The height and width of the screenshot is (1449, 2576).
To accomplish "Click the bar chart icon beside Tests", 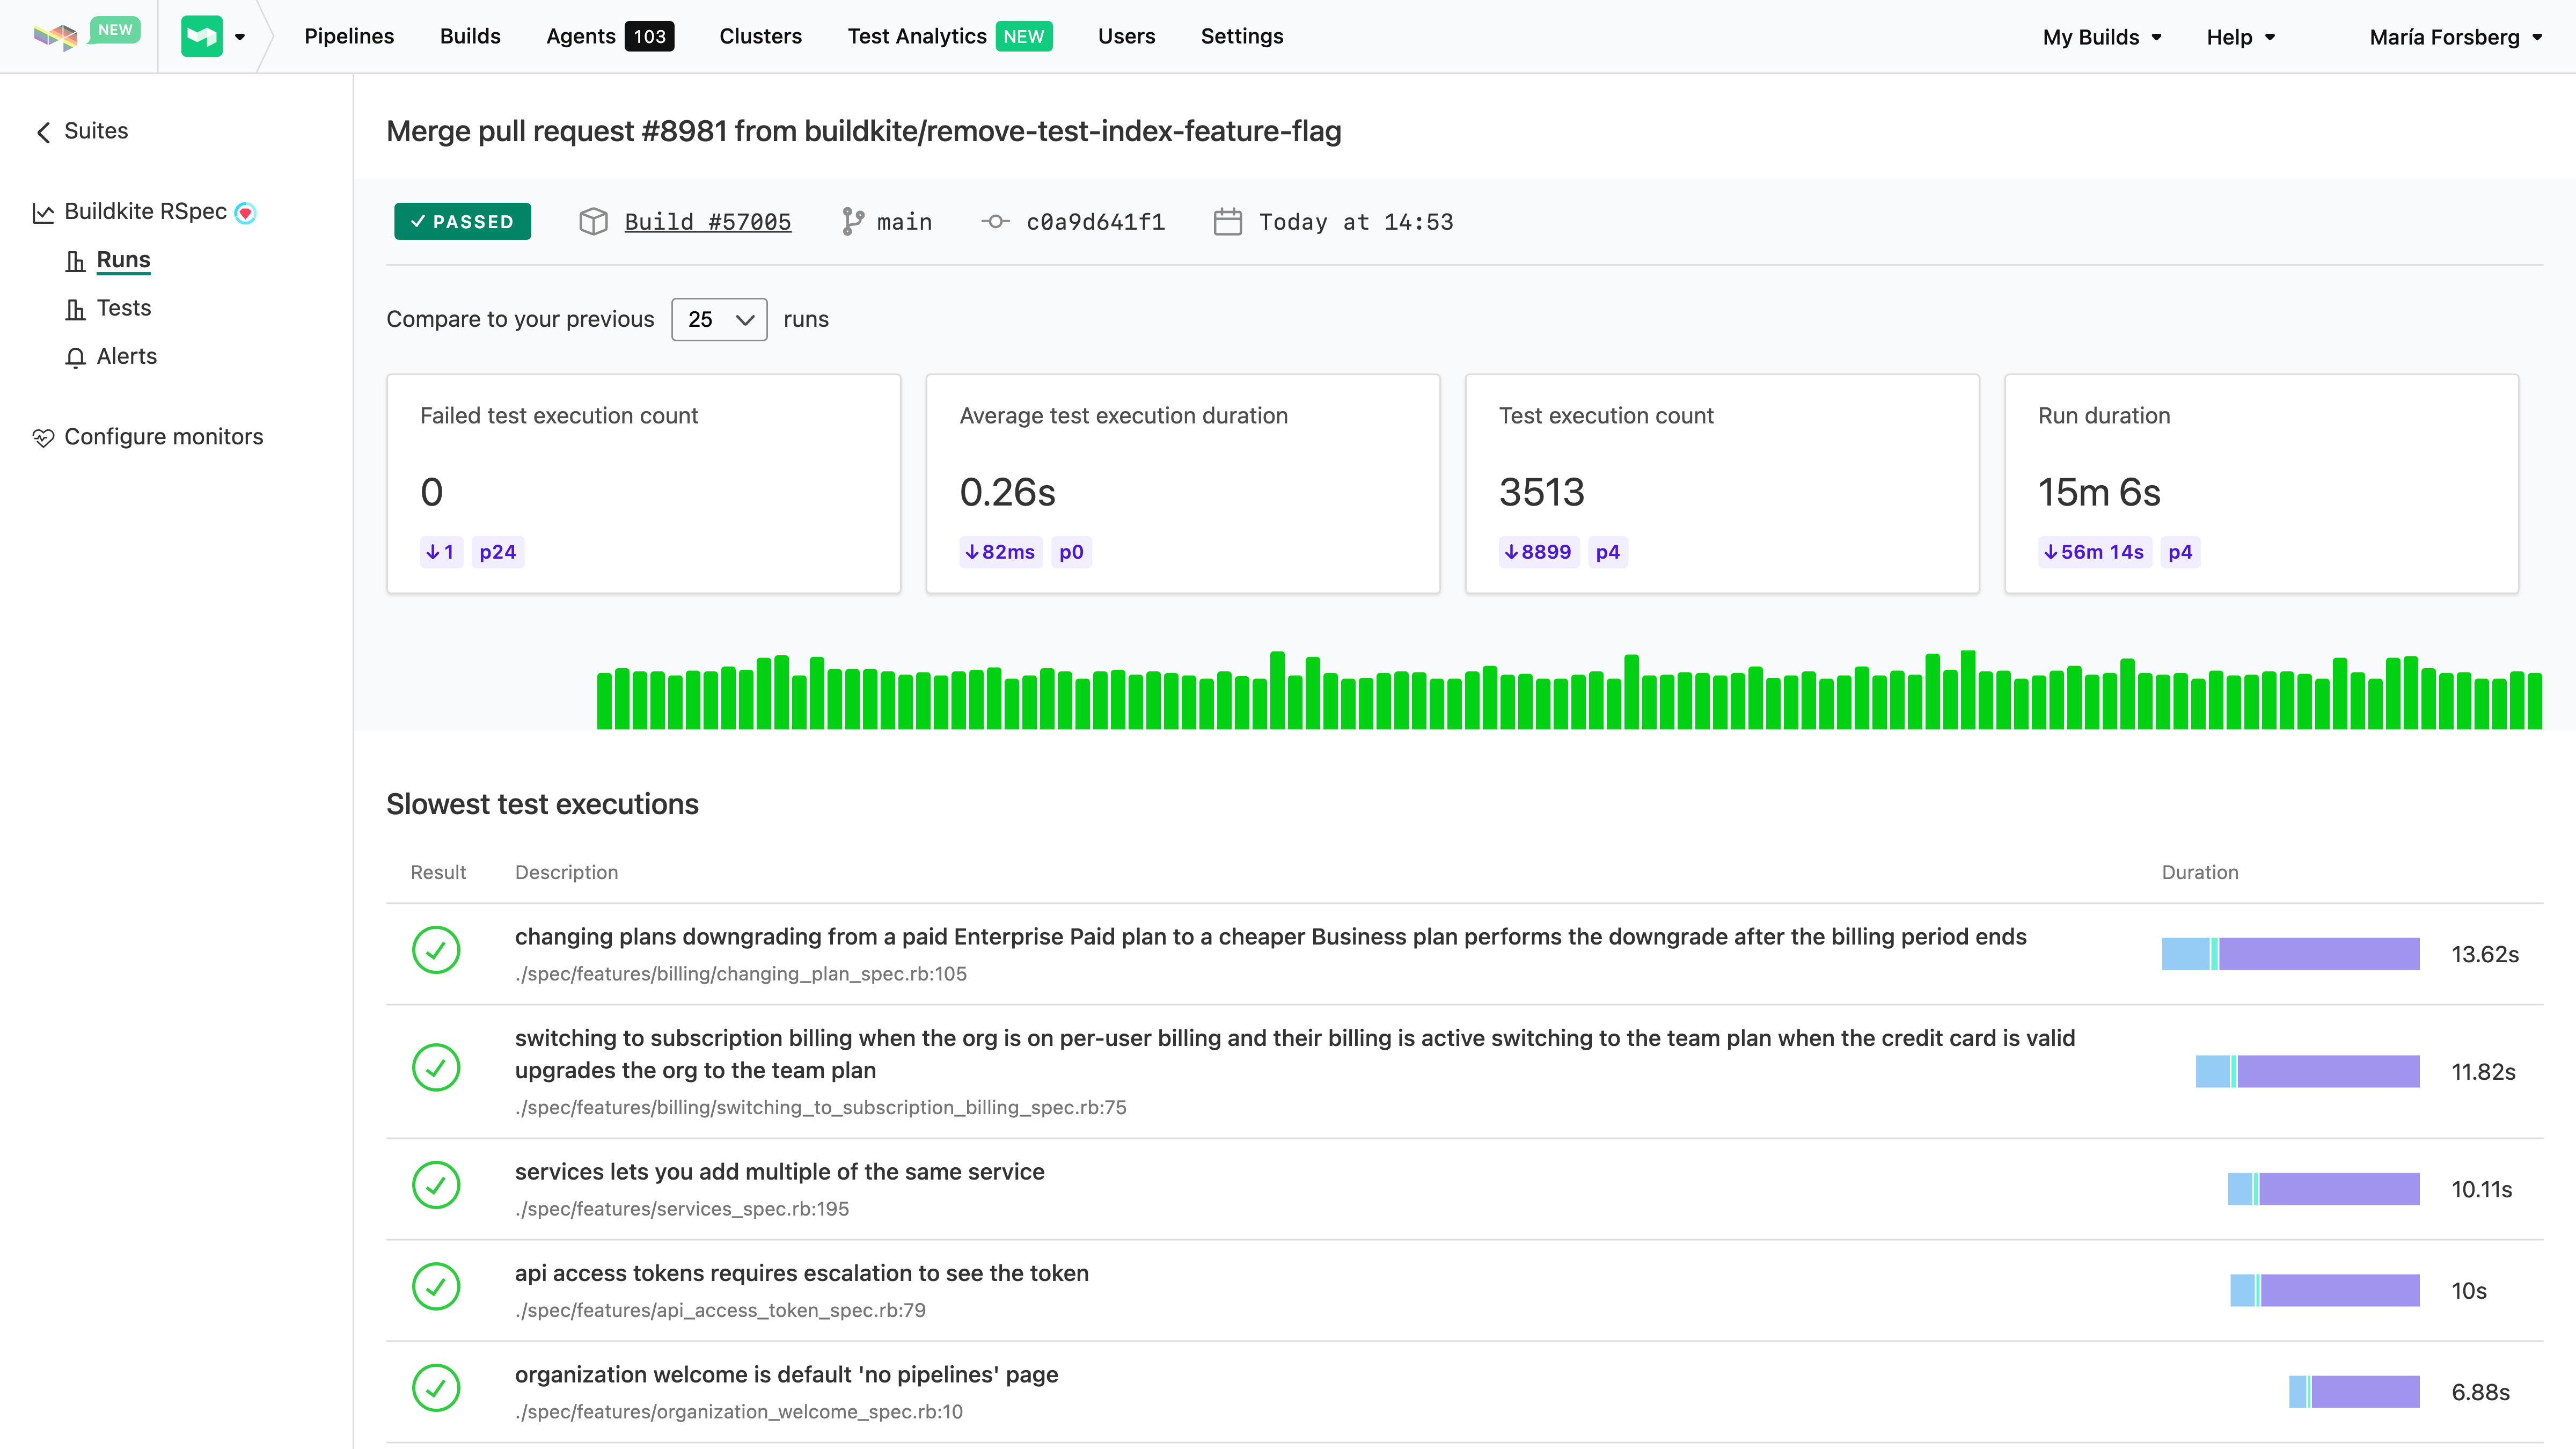I will click(x=75, y=309).
